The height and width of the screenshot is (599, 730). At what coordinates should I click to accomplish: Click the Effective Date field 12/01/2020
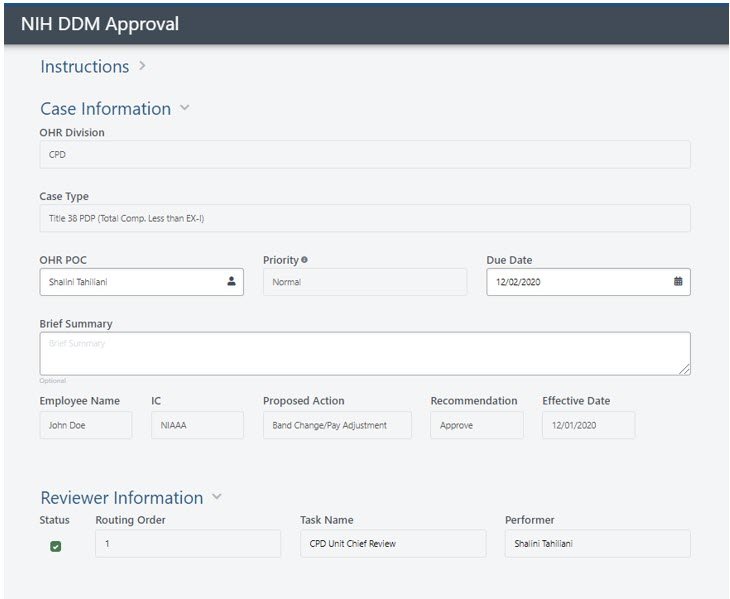click(588, 425)
